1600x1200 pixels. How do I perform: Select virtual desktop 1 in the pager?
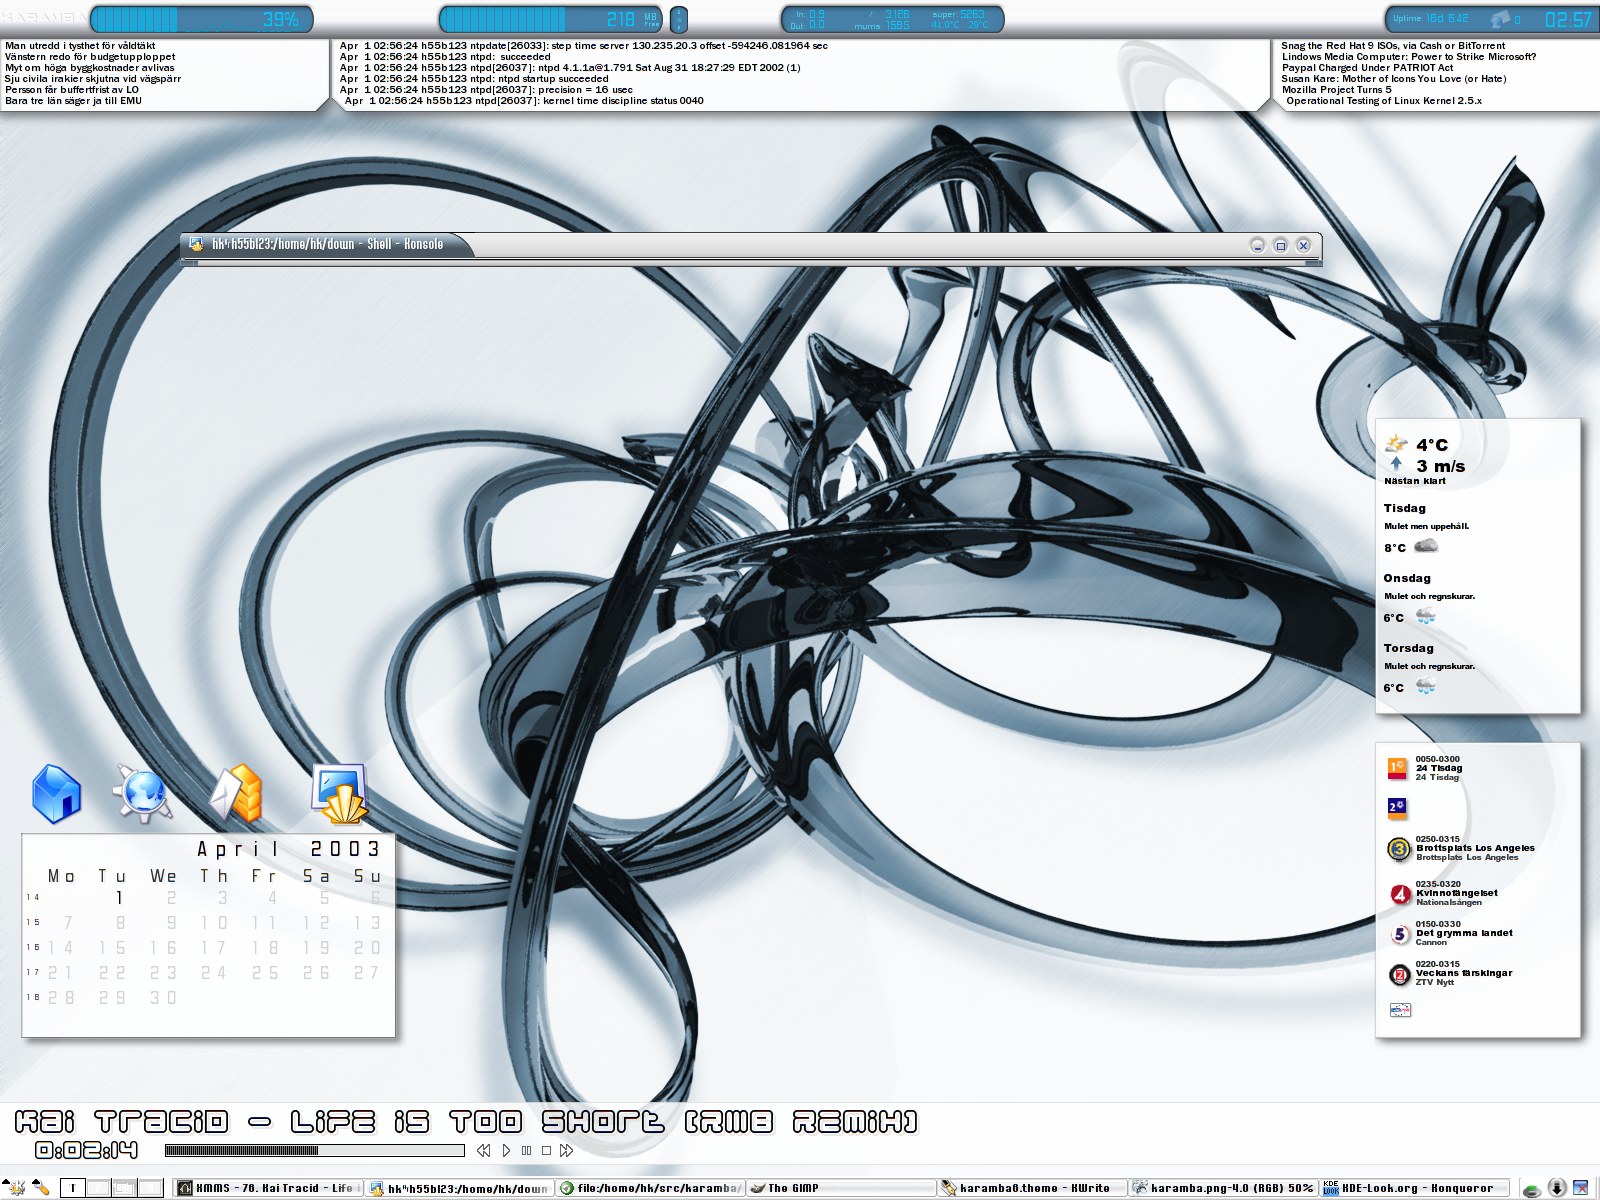[73, 1188]
